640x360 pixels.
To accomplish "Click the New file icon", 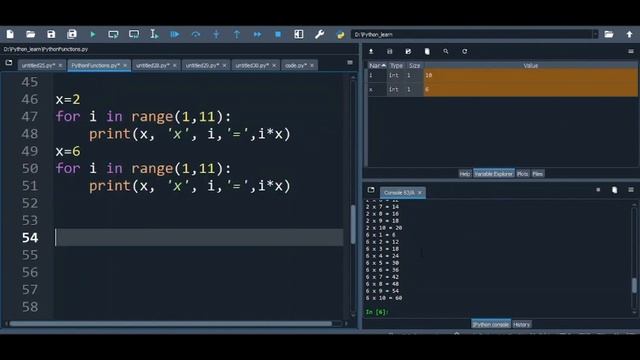I will tap(10, 34).
